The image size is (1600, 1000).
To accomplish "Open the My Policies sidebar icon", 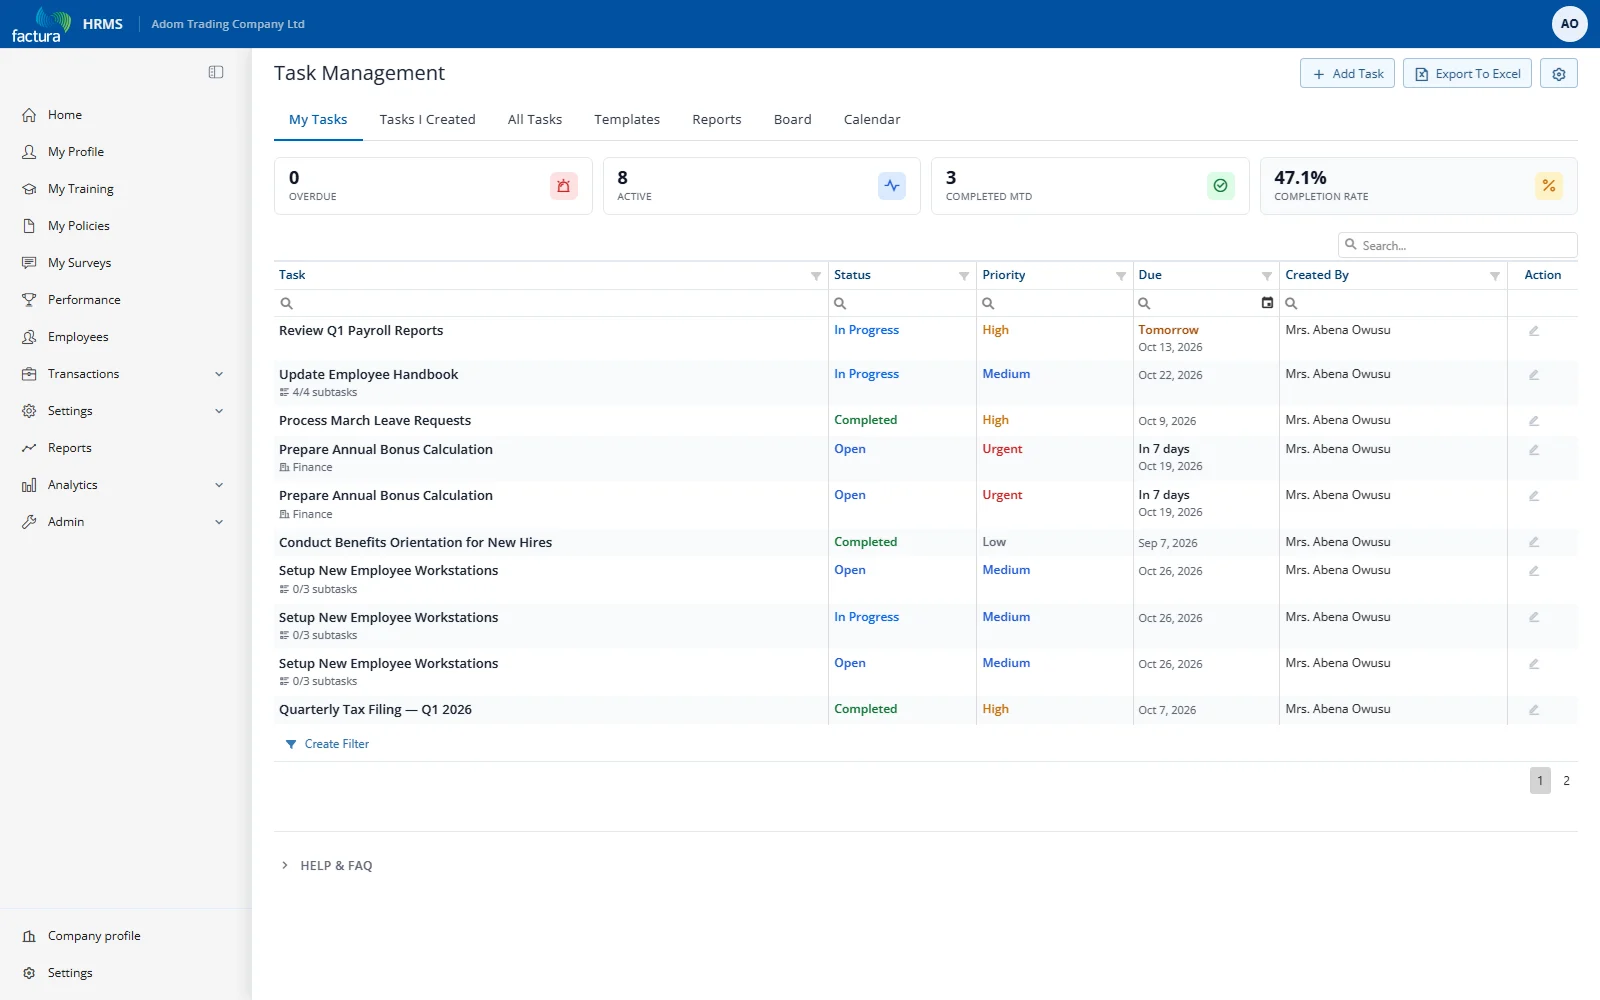I will click(x=29, y=226).
